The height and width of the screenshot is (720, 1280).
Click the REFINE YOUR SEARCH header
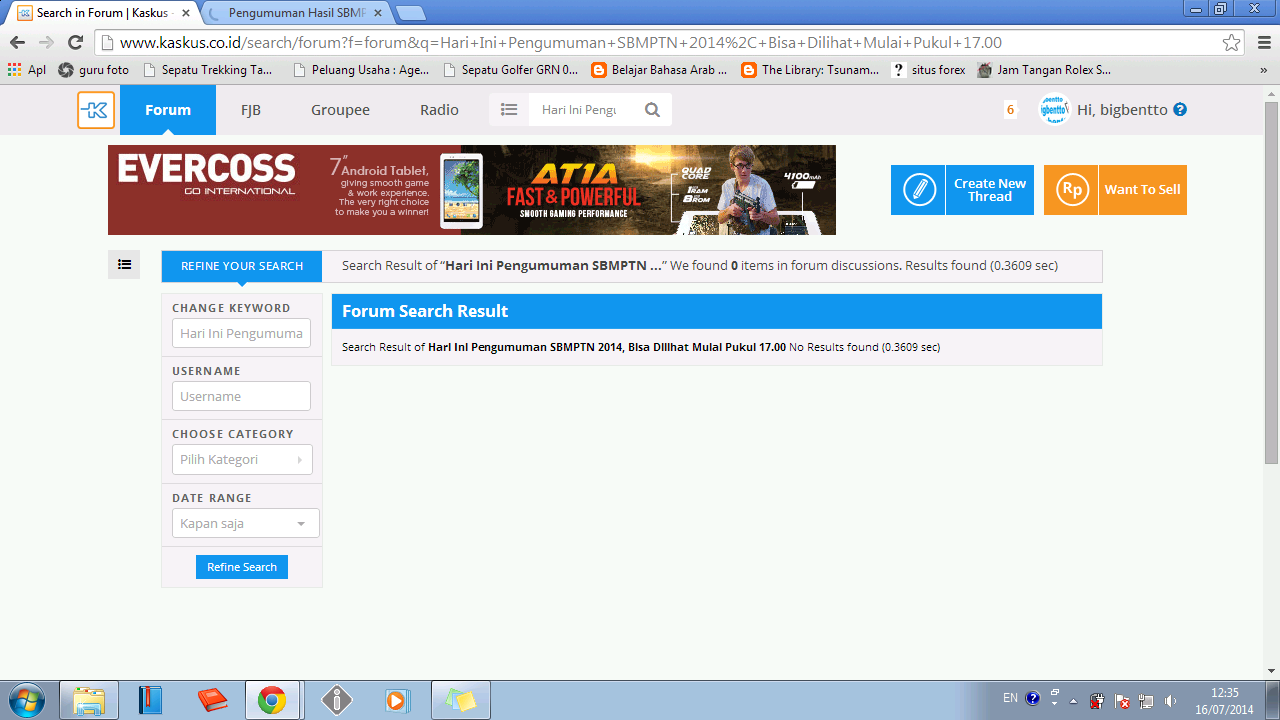click(x=242, y=266)
